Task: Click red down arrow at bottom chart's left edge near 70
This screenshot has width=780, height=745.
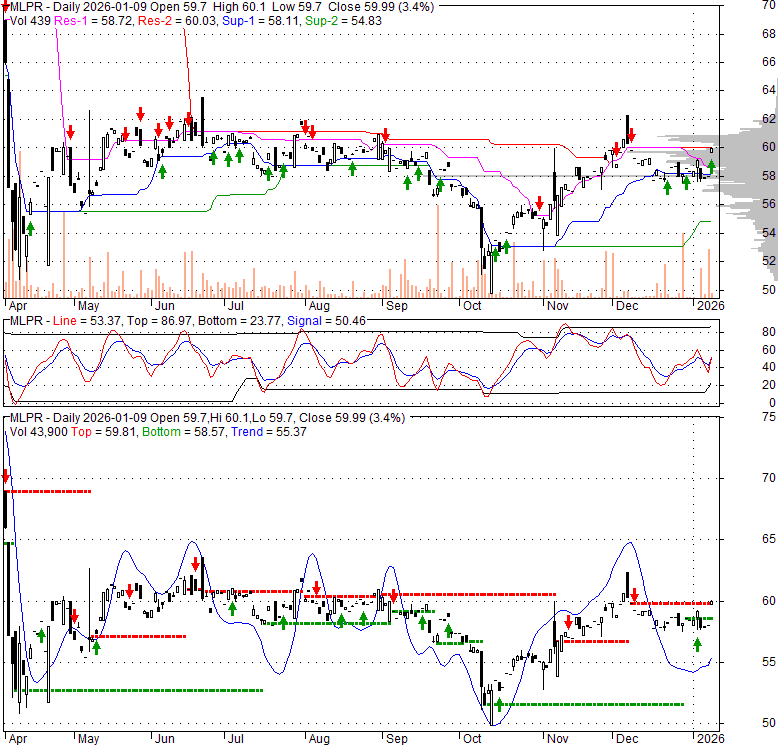Action: [x=5, y=476]
